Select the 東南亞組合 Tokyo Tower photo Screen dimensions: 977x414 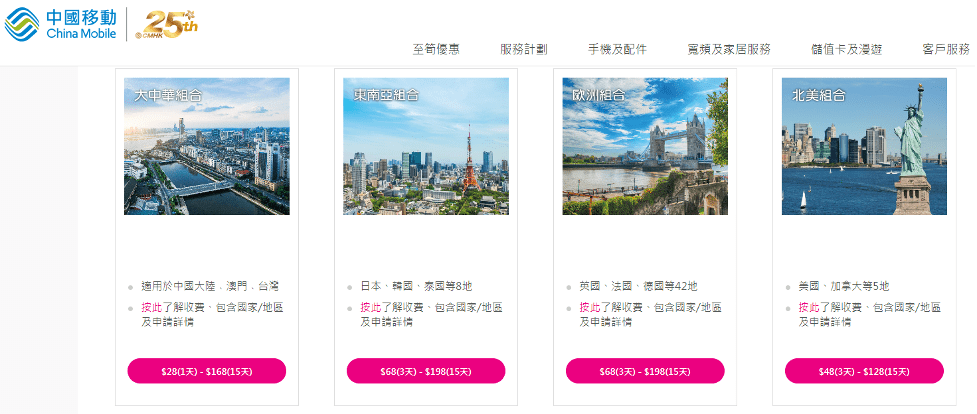(x=426, y=147)
